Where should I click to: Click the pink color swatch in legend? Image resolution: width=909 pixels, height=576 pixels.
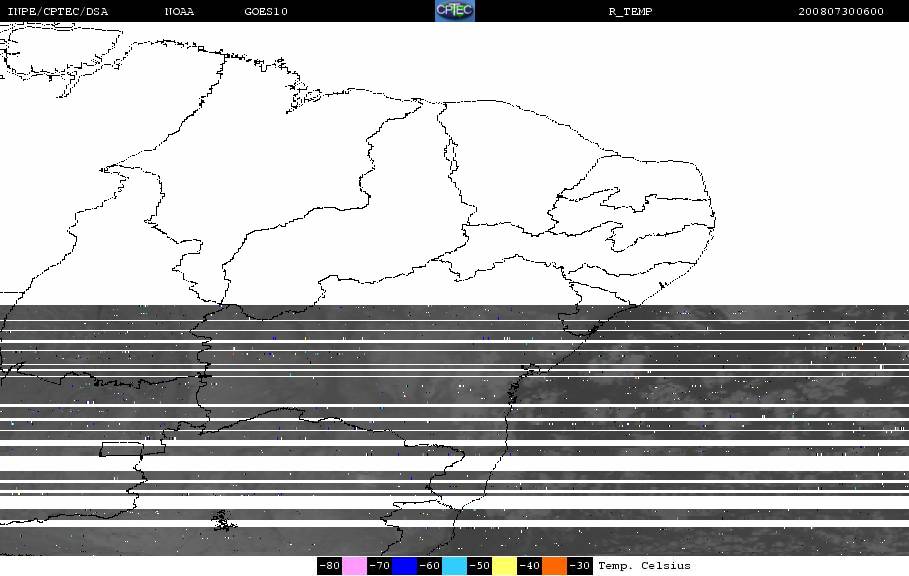click(354, 566)
